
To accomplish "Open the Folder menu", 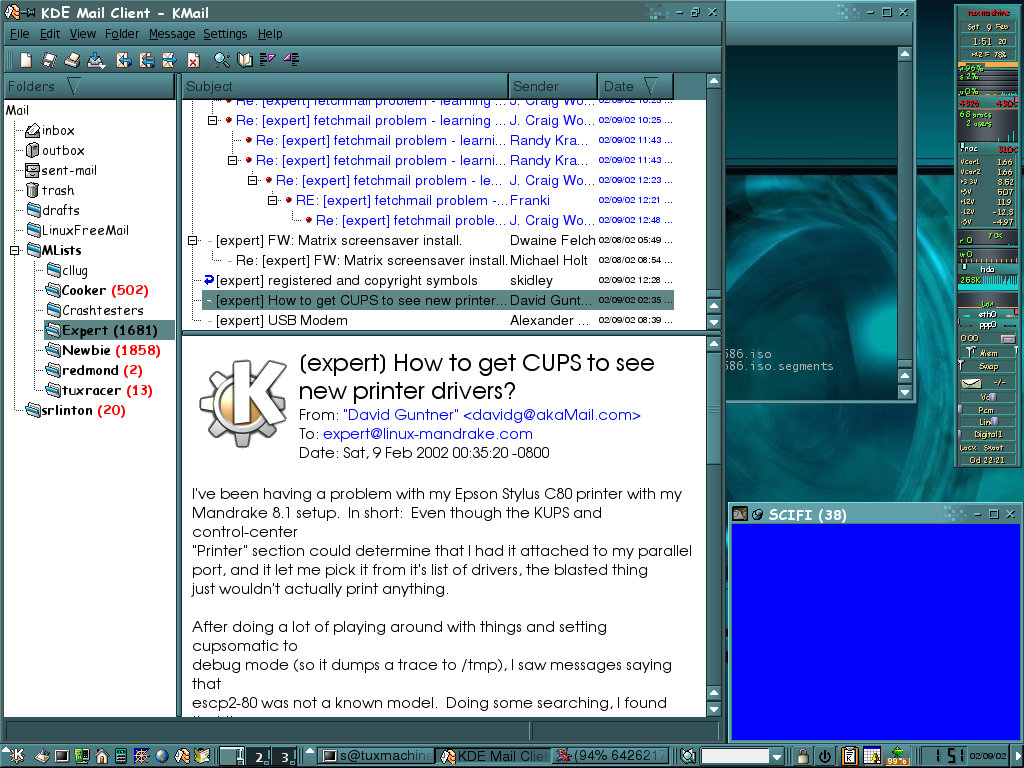I will click(x=122, y=34).
